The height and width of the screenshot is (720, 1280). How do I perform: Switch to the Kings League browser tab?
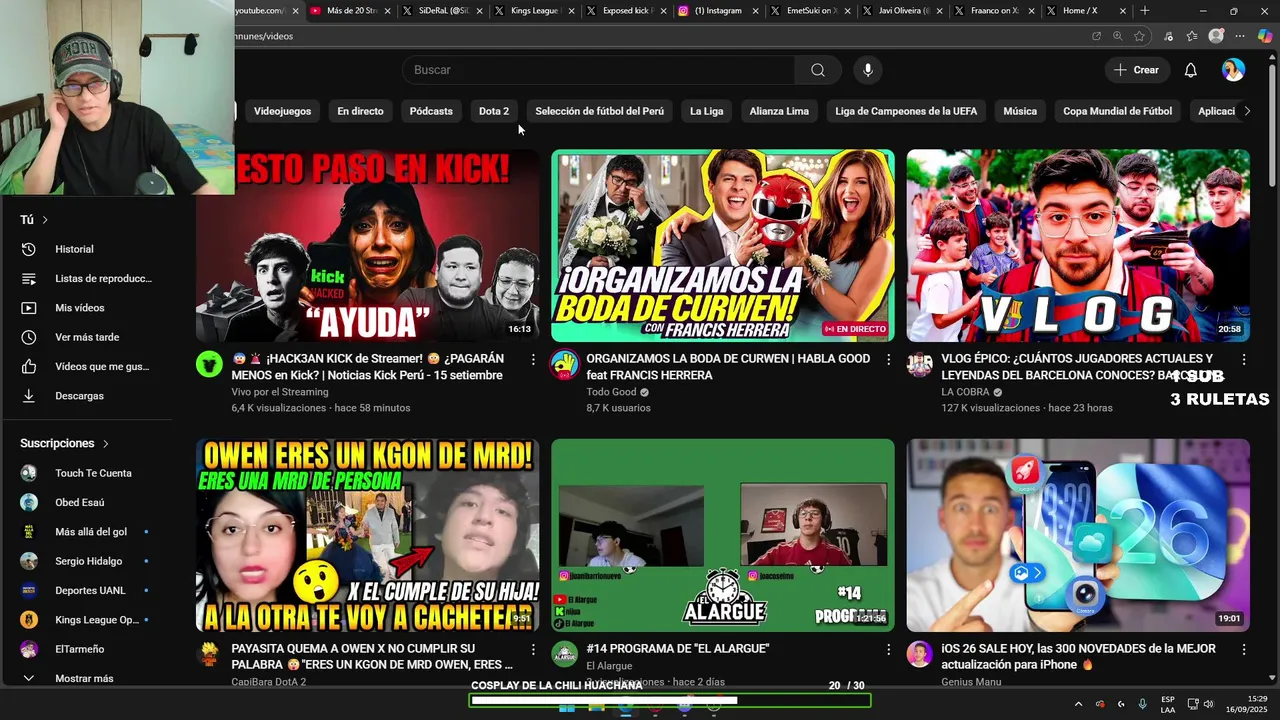[534, 11]
